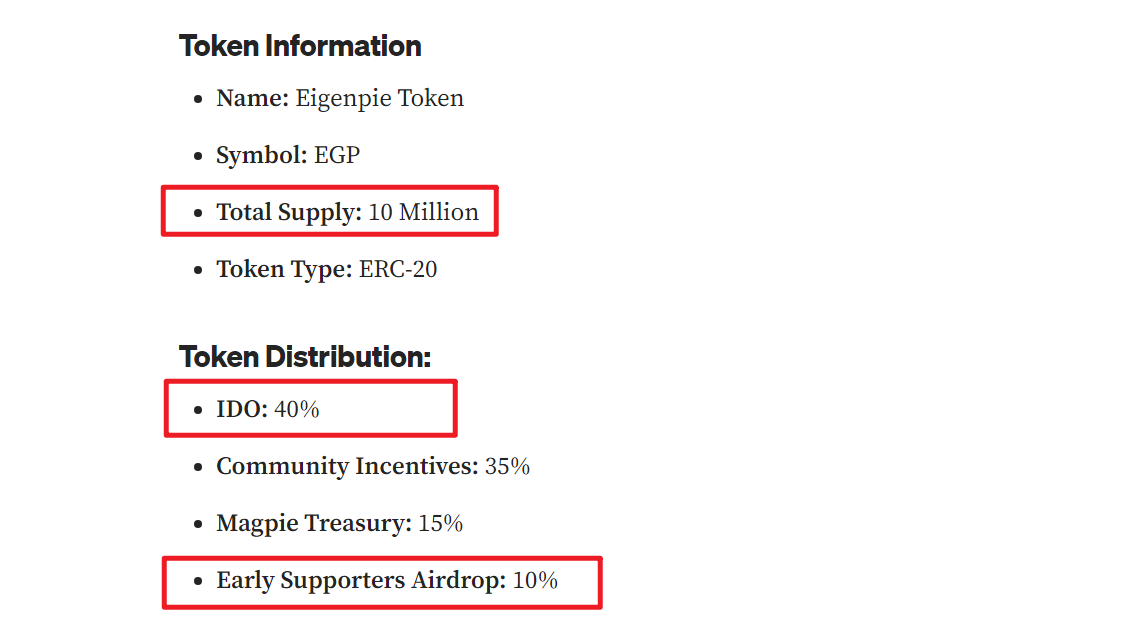Click the 35% incentives value
This screenshot has width=1133, height=619.
[x=507, y=467]
